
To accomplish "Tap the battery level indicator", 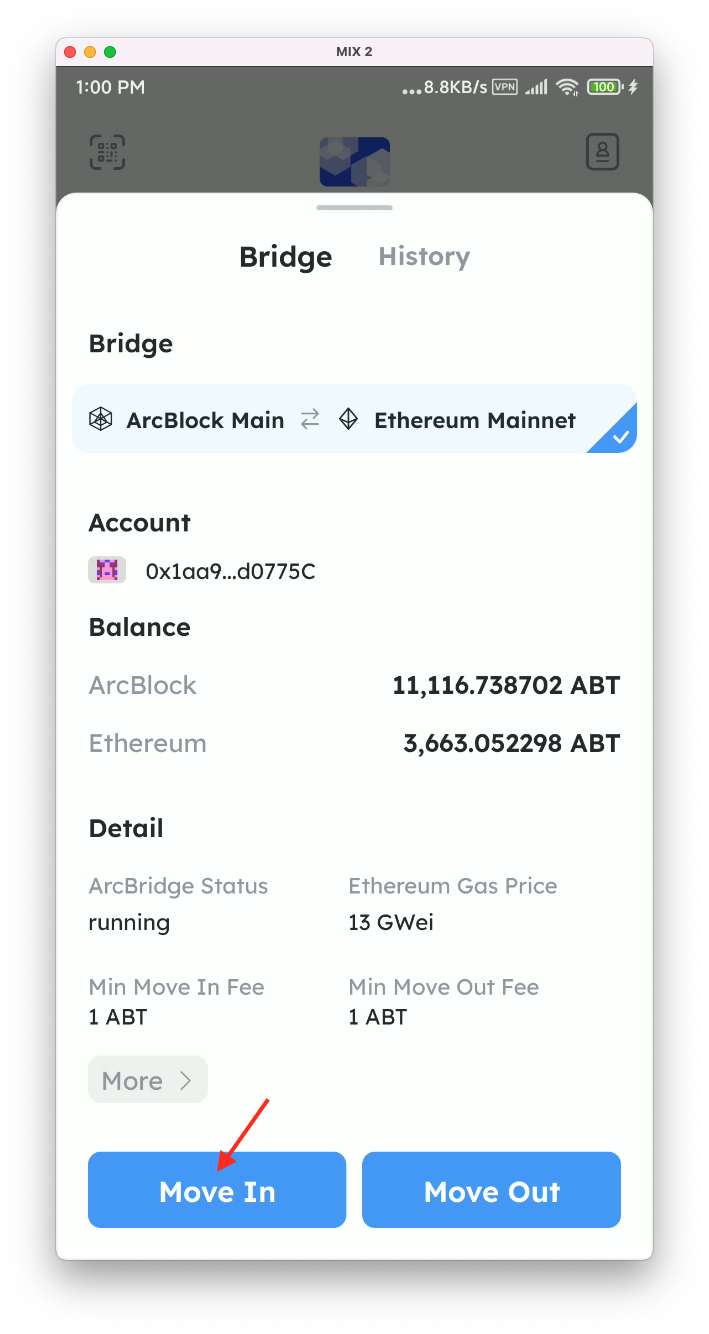I will click(x=602, y=87).
